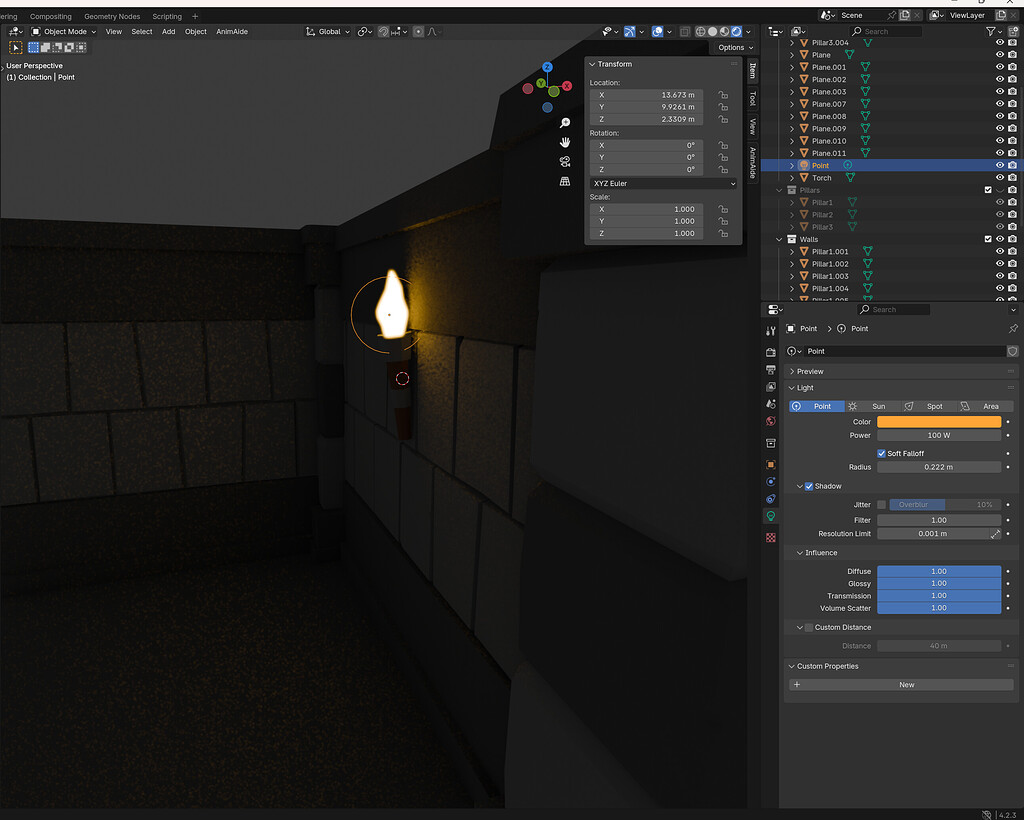The height and width of the screenshot is (820, 1024).
Task: Open the Object Properties tab (orange square icon)
Action: coord(770,464)
